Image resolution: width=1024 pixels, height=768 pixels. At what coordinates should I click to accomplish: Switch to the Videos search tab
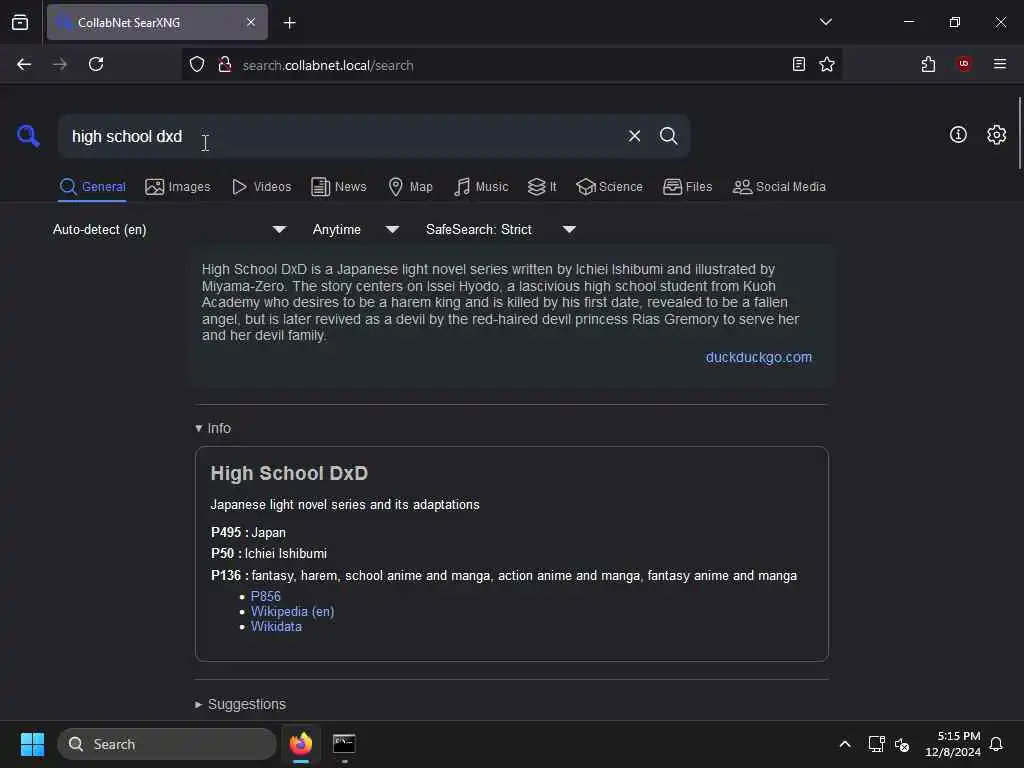click(x=262, y=187)
